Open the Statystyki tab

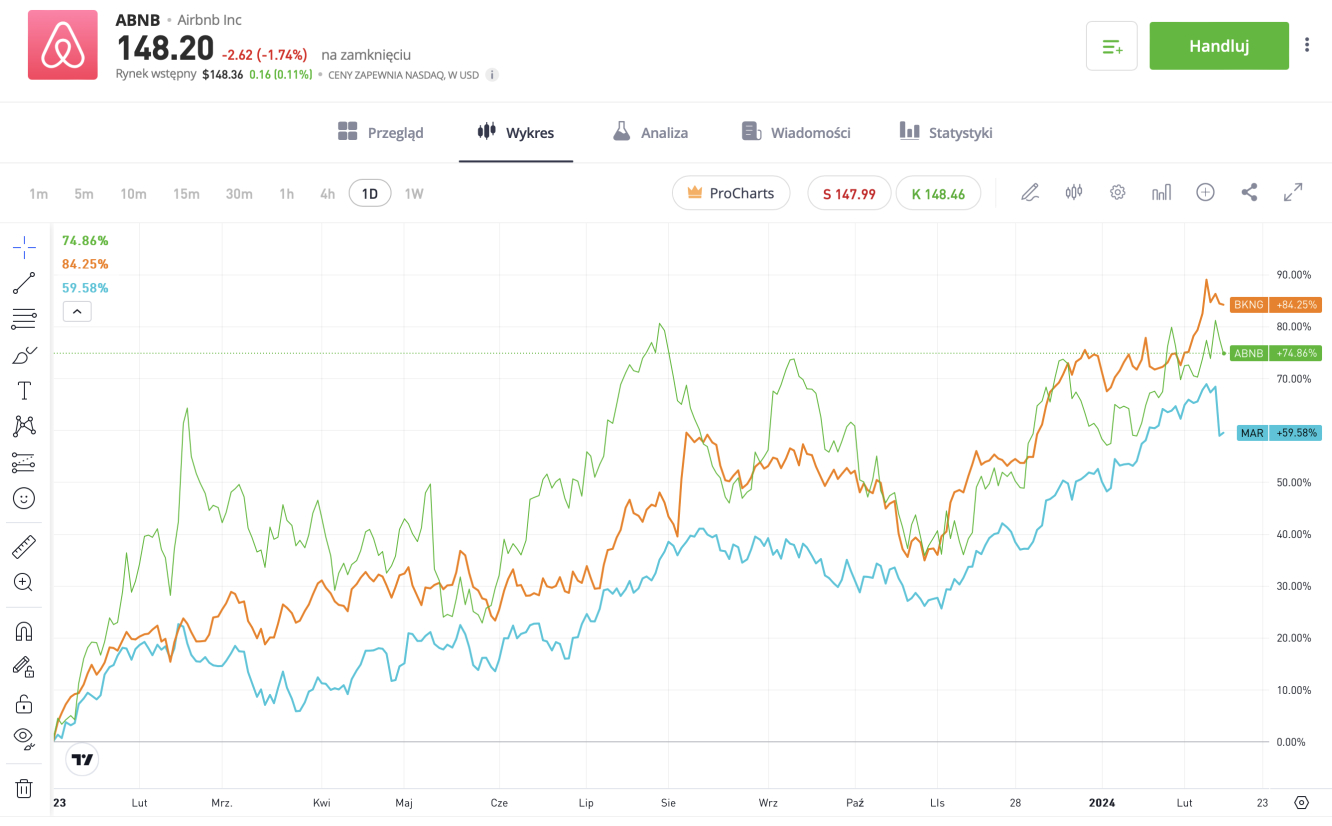[946, 132]
